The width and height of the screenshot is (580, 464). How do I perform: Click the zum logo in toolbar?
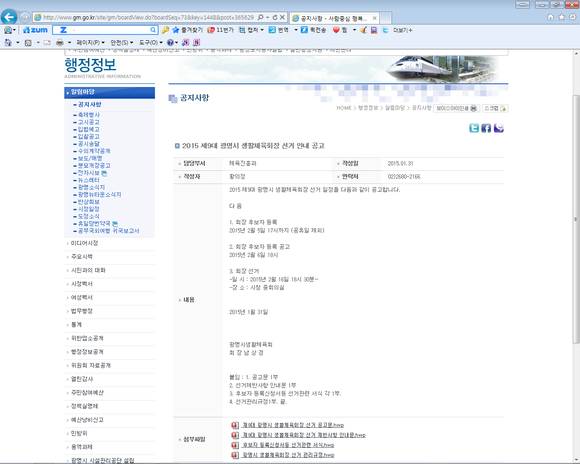(x=36, y=30)
